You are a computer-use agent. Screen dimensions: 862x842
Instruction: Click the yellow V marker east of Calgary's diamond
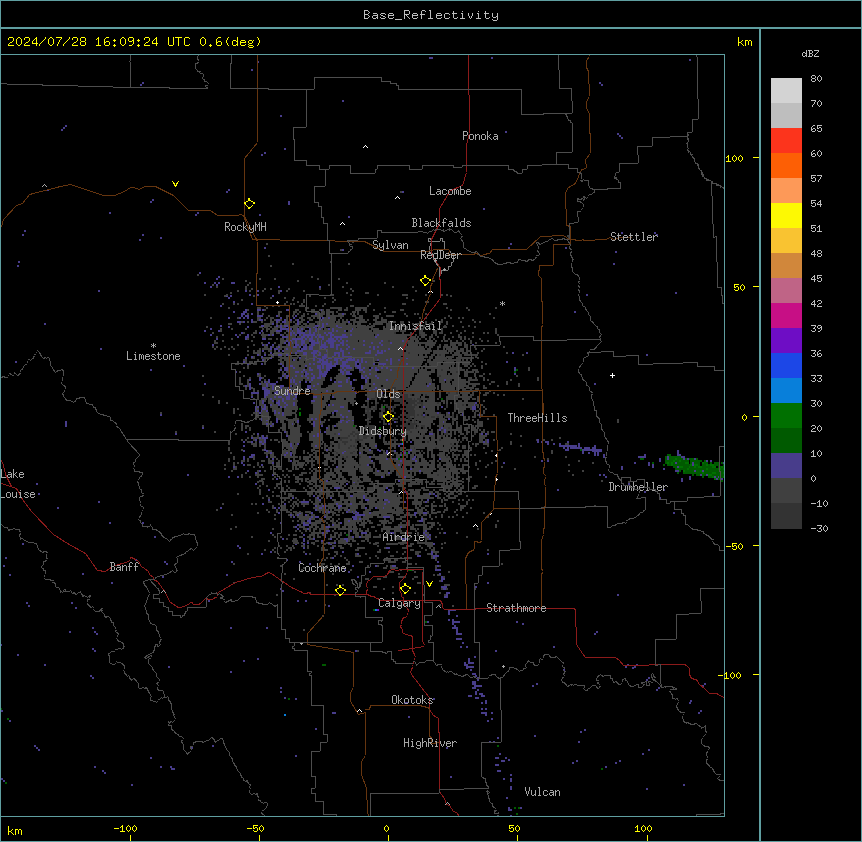(x=429, y=584)
